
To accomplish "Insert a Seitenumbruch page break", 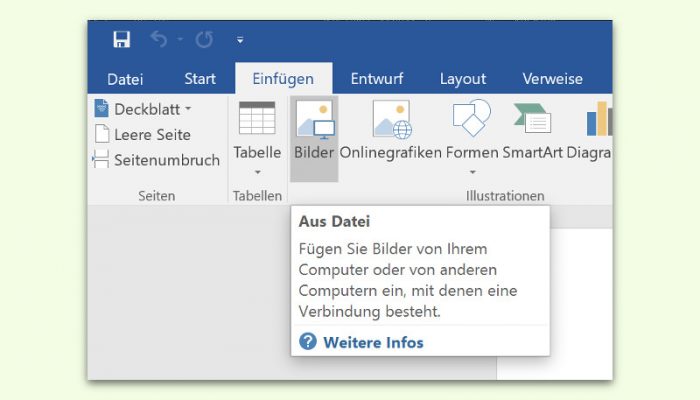I will [156, 160].
